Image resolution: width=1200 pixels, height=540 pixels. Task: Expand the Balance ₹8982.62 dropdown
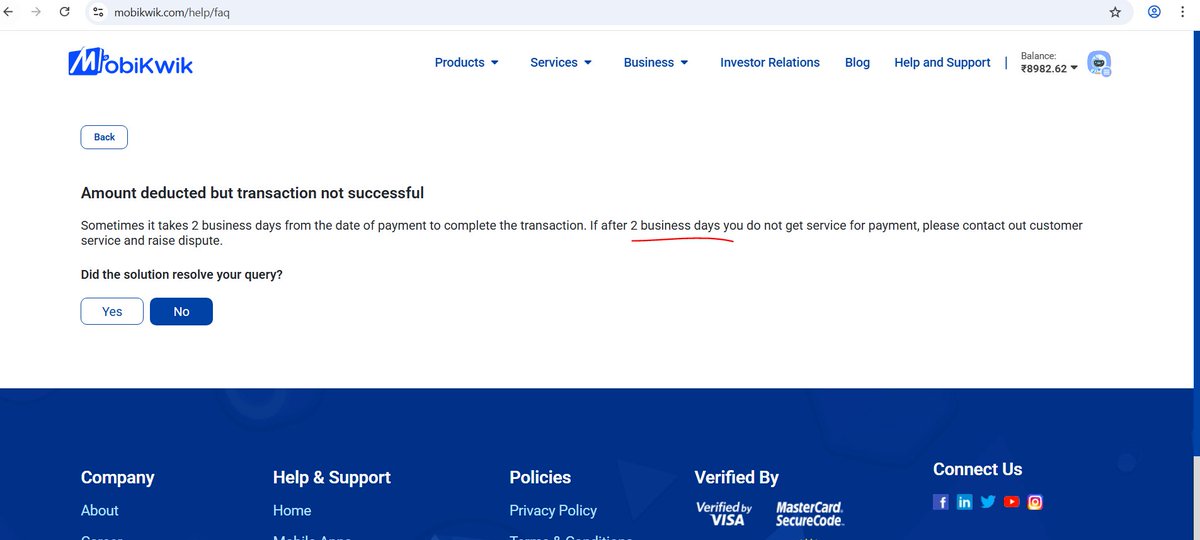[1049, 63]
